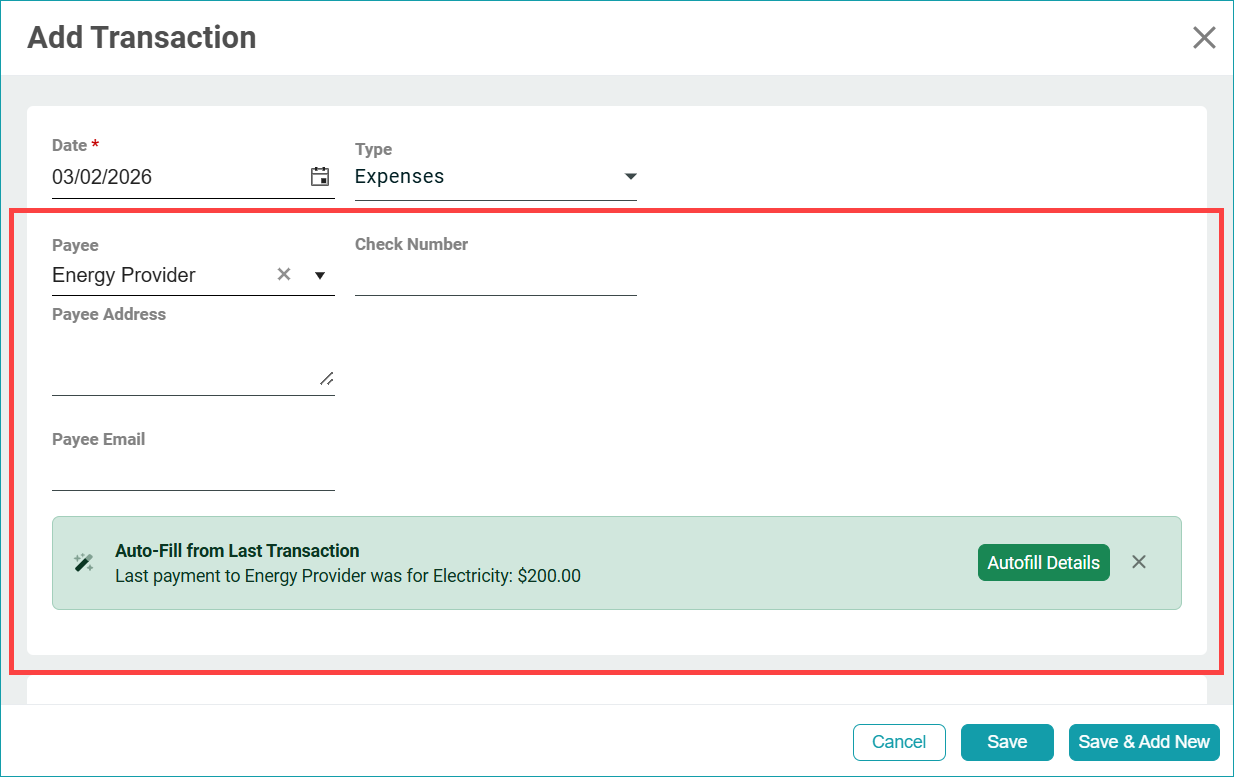This screenshot has height=777, width=1234.
Task: Choose Save & Add New
Action: [x=1144, y=742]
